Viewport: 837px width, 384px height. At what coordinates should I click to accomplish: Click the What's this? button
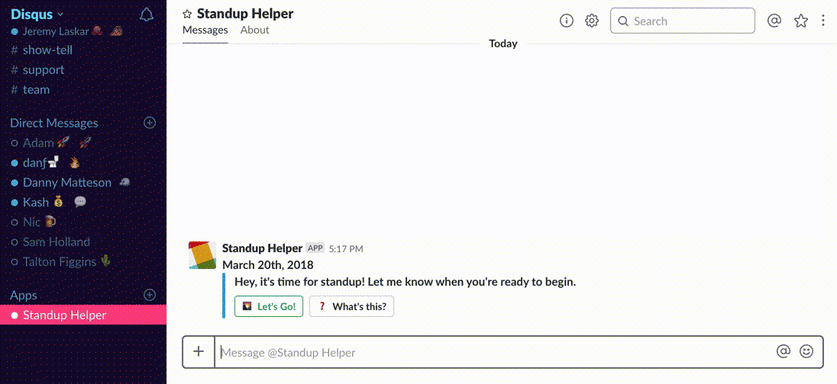coord(352,307)
